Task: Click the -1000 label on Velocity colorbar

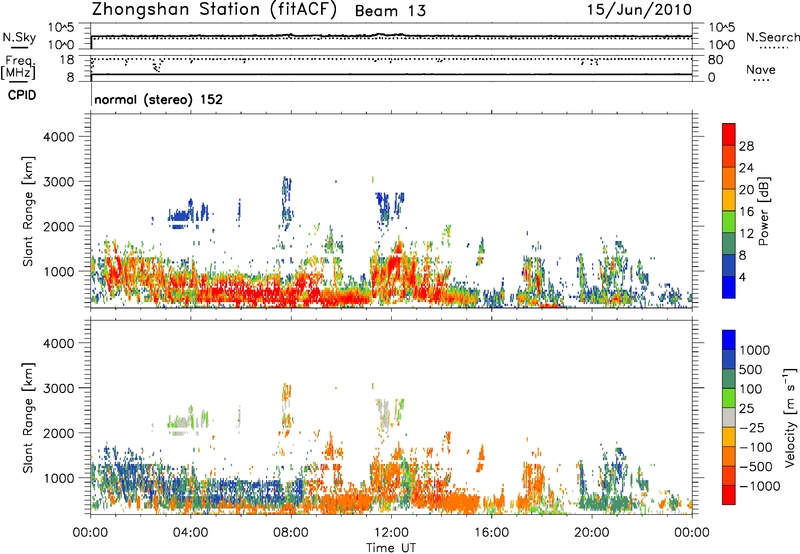Action: pyautogui.click(x=759, y=486)
